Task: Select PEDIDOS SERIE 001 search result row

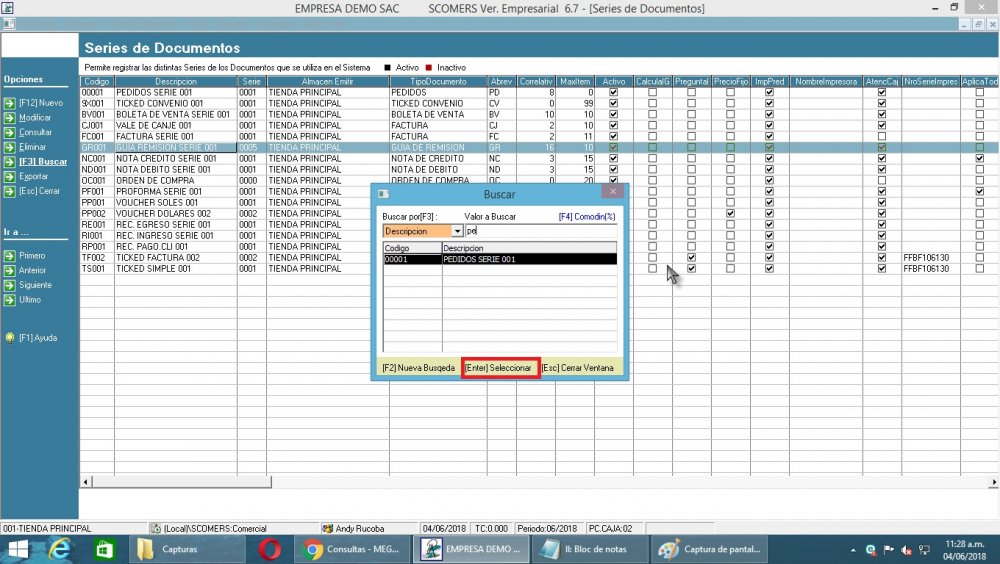Action: tap(500, 259)
